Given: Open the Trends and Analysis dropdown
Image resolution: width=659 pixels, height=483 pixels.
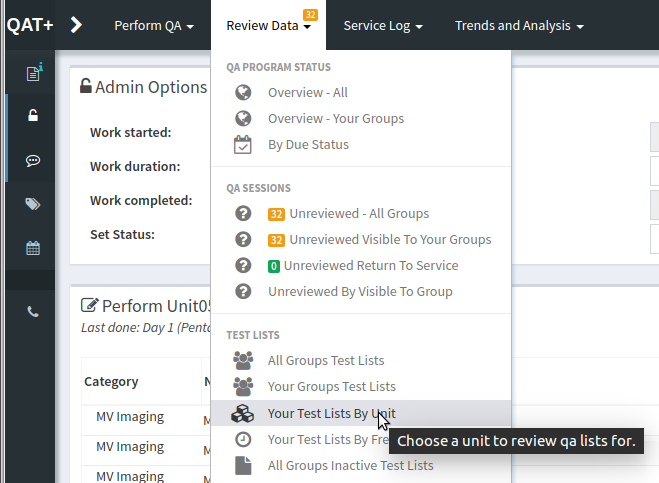Looking at the screenshot, I should pyautogui.click(x=519, y=26).
